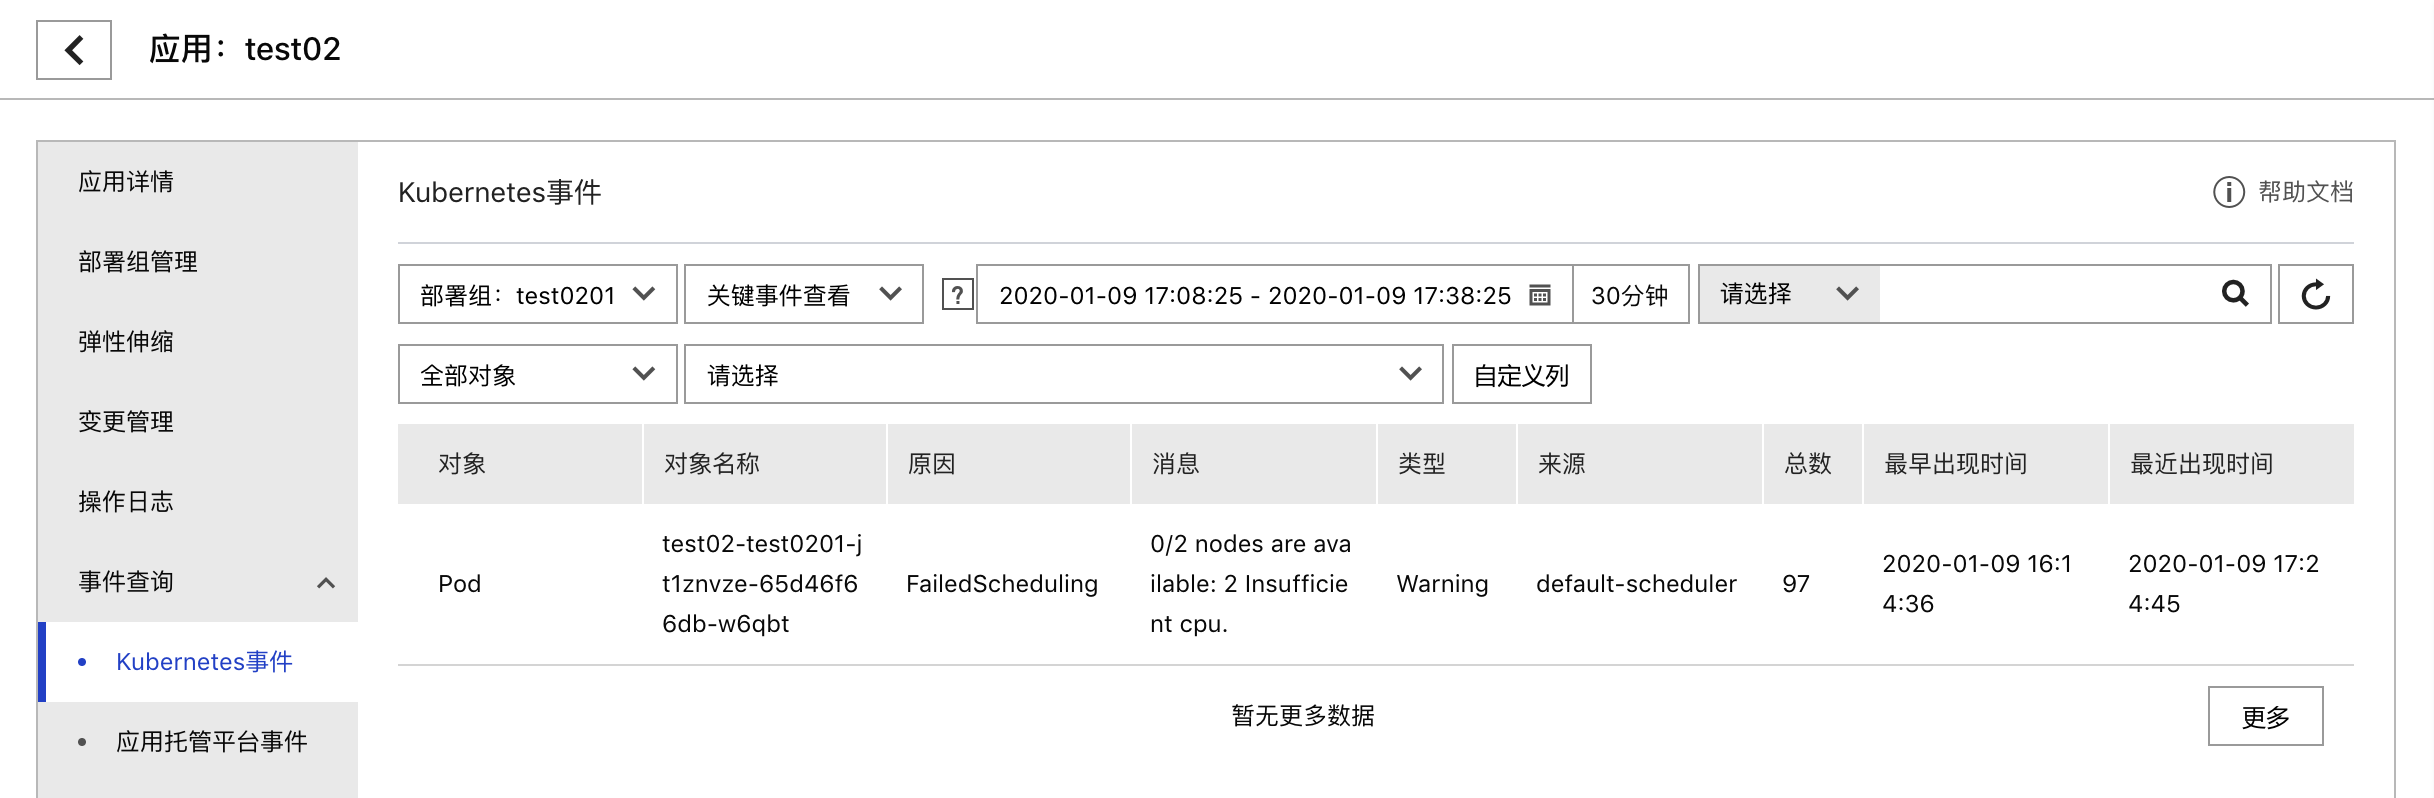
Task: Open the wide 请选择 dropdown
Action: [1063, 374]
